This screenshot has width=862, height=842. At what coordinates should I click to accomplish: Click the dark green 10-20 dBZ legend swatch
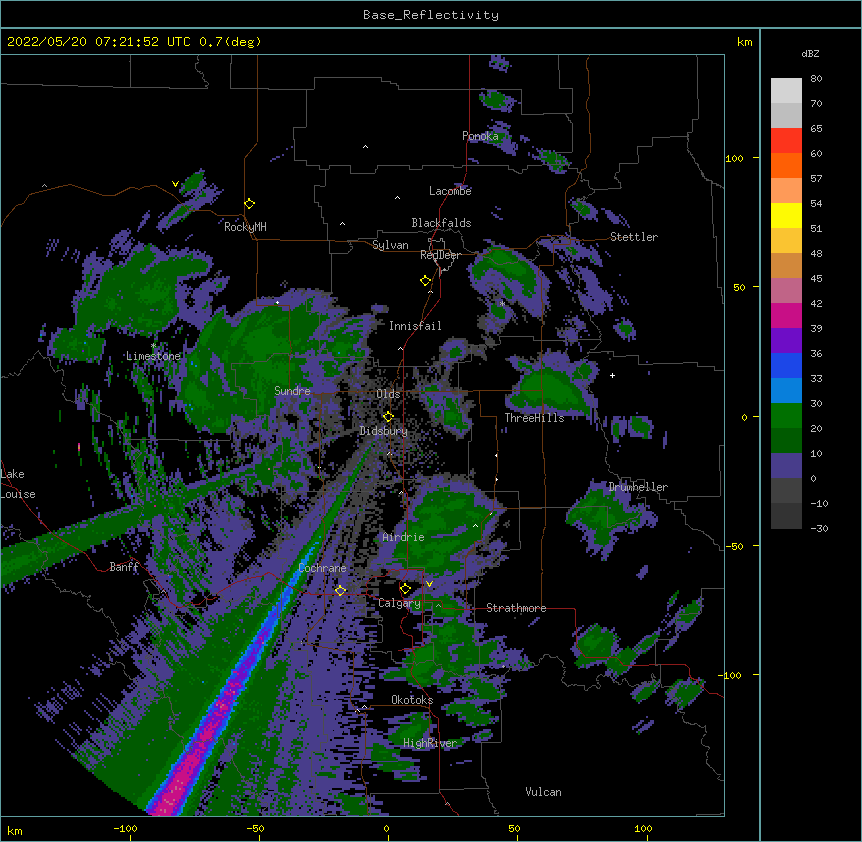tap(786, 441)
